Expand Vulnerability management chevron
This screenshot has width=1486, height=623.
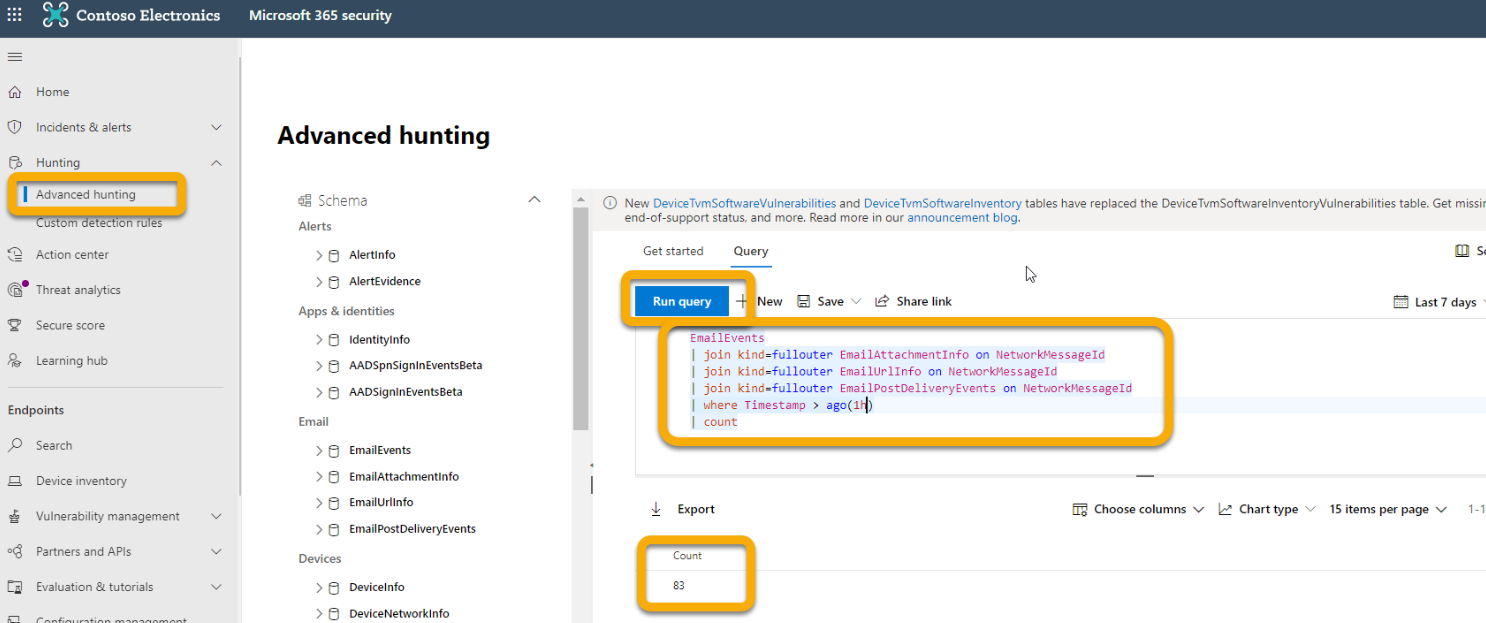coord(217,516)
